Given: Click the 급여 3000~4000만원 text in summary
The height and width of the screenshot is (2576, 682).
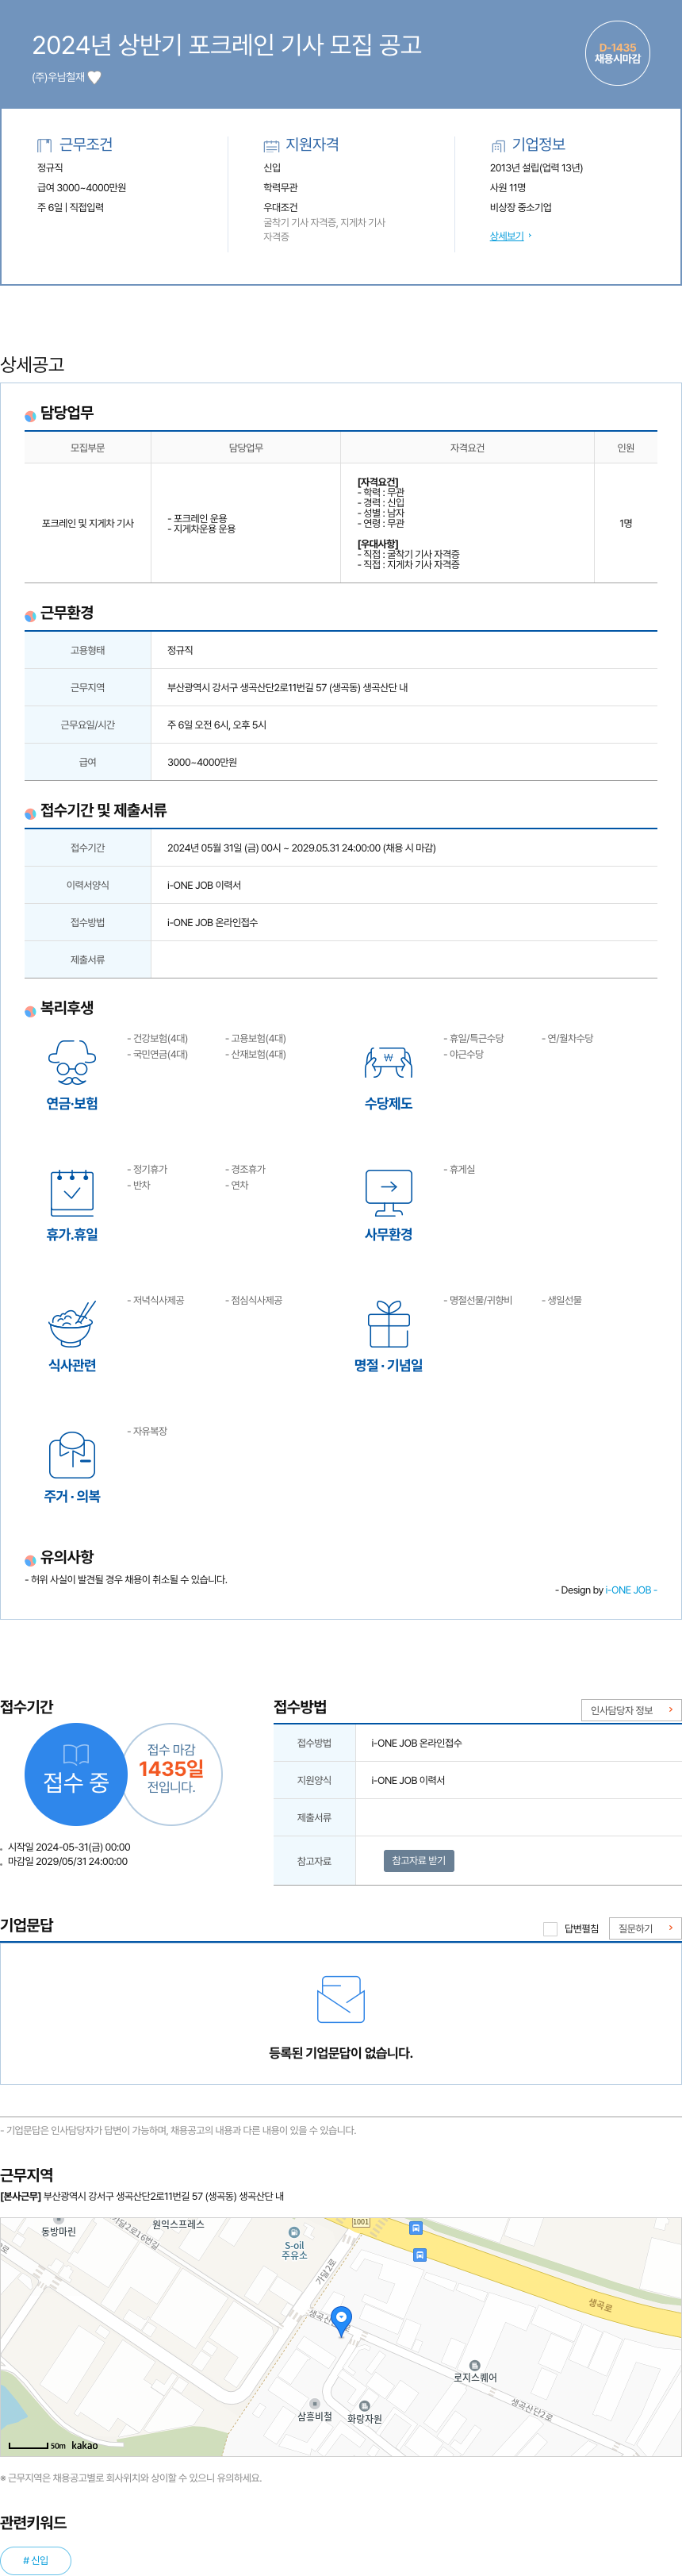Looking at the screenshot, I should coord(81,188).
